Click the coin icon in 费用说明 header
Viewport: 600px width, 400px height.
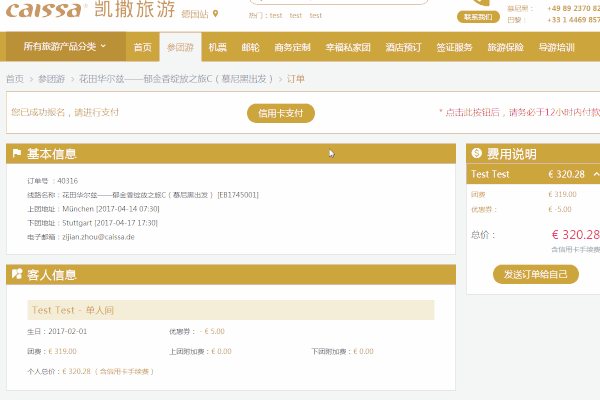[476, 154]
